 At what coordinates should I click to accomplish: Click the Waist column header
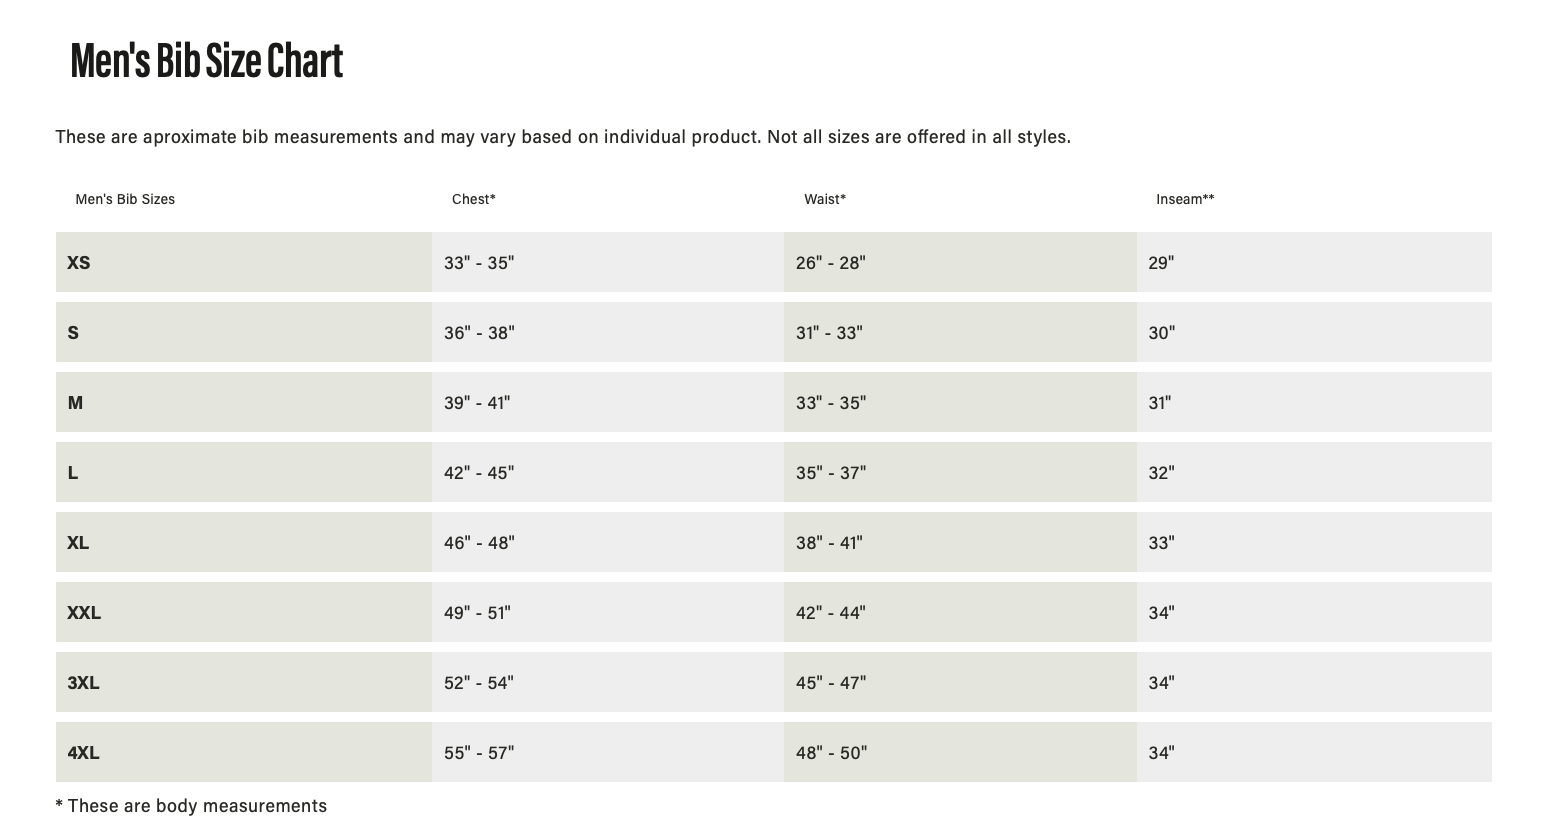(x=824, y=199)
